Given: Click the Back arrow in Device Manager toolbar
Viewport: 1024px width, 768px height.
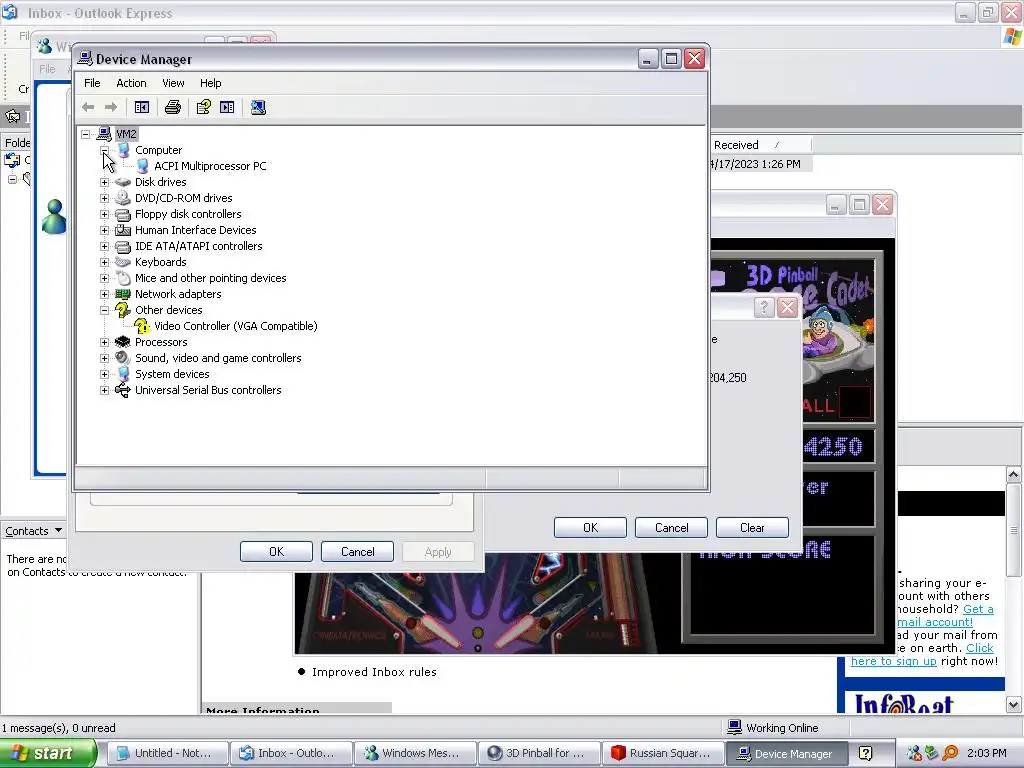Looking at the screenshot, I should tap(88, 107).
